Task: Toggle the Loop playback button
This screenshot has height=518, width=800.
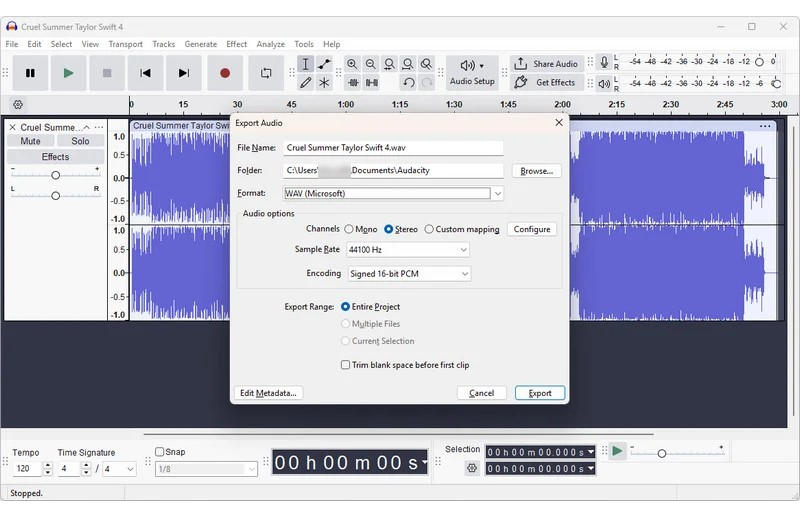Action: click(x=266, y=73)
